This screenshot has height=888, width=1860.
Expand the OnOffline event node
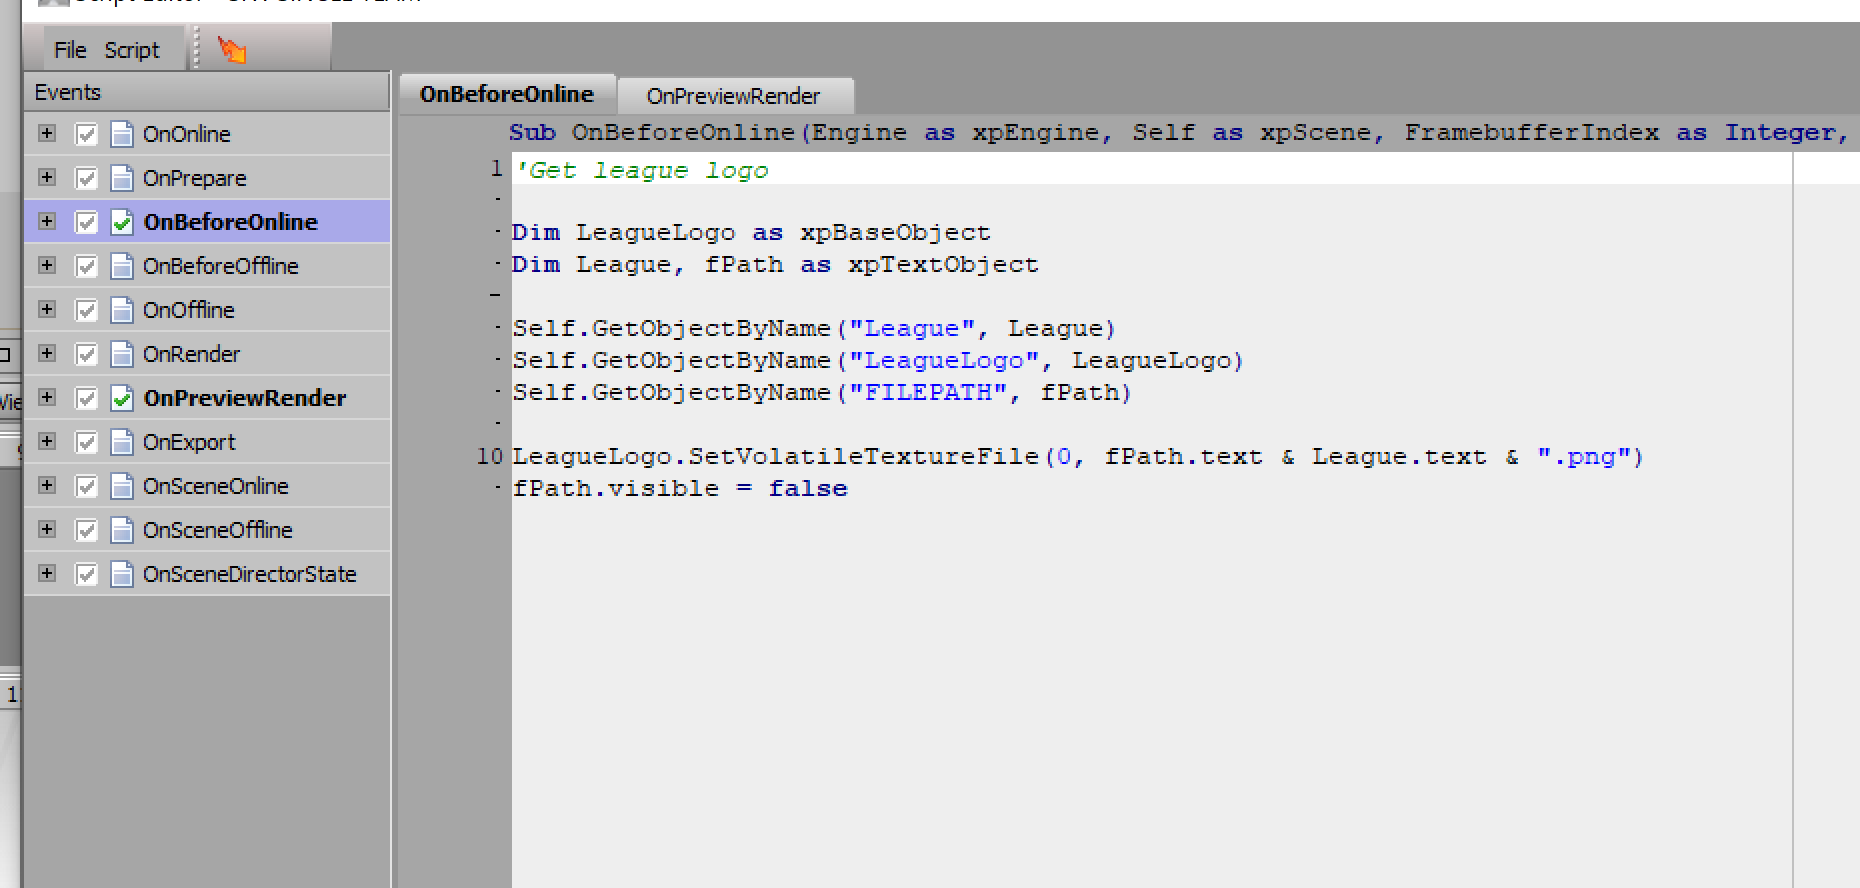(47, 309)
